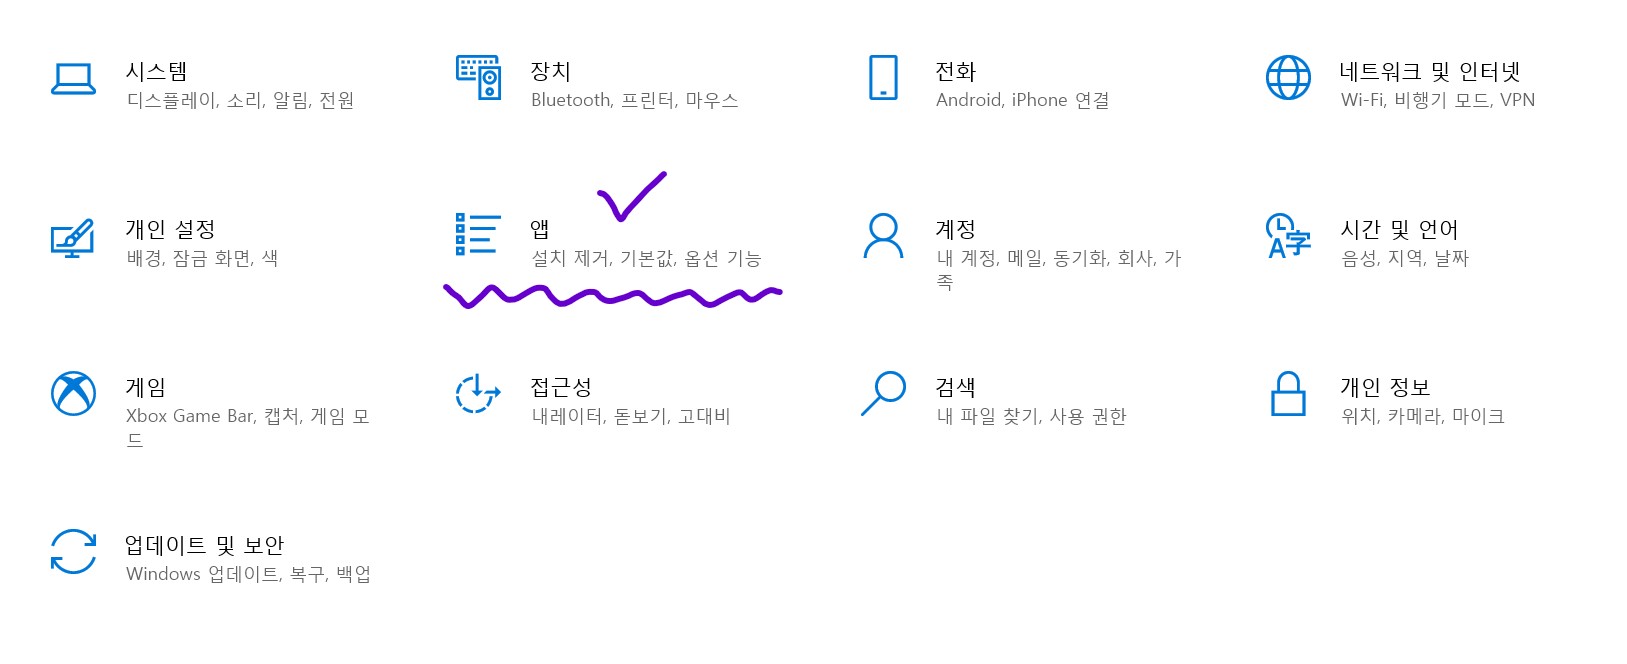The image size is (1627, 664).
Task: Open 검색 settings via its title
Action: (955, 387)
